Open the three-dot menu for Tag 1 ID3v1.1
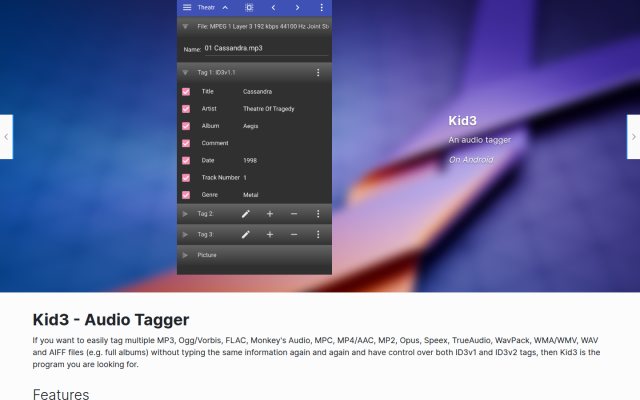Viewport: 640px width, 400px height. point(318,73)
